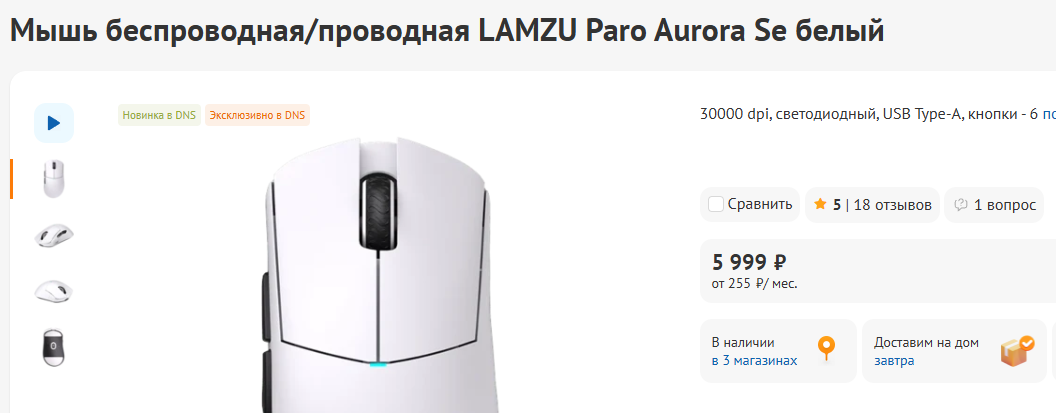Open the 1 вопрос section
Image resolution: width=1056 pixels, height=413 pixels.
point(1005,205)
